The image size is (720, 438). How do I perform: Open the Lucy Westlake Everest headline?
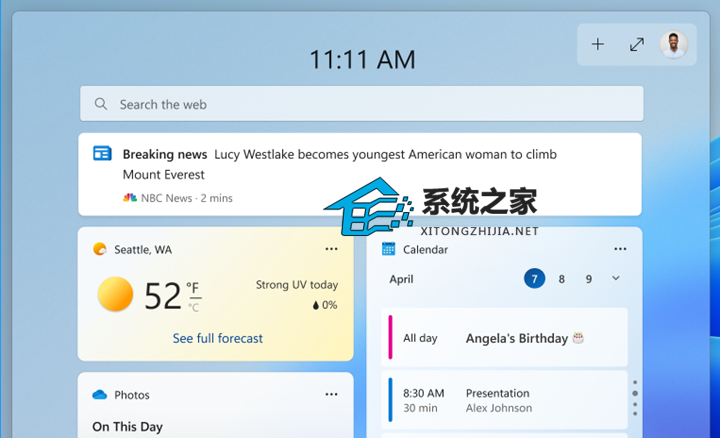[x=340, y=164]
